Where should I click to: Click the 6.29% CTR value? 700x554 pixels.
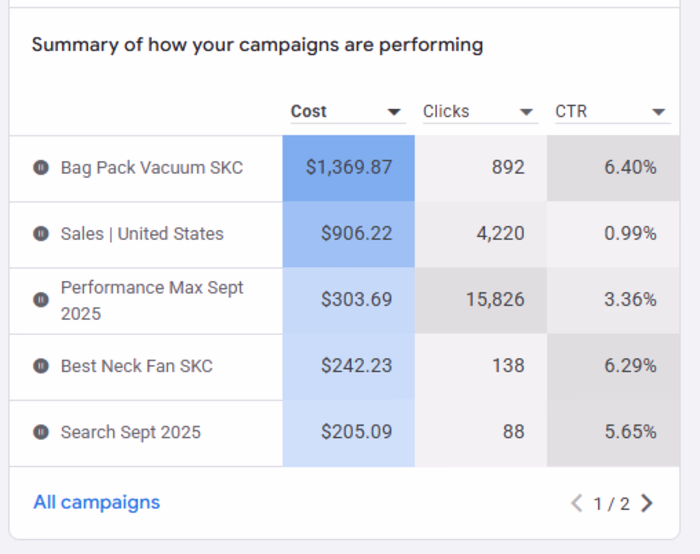(x=630, y=366)
